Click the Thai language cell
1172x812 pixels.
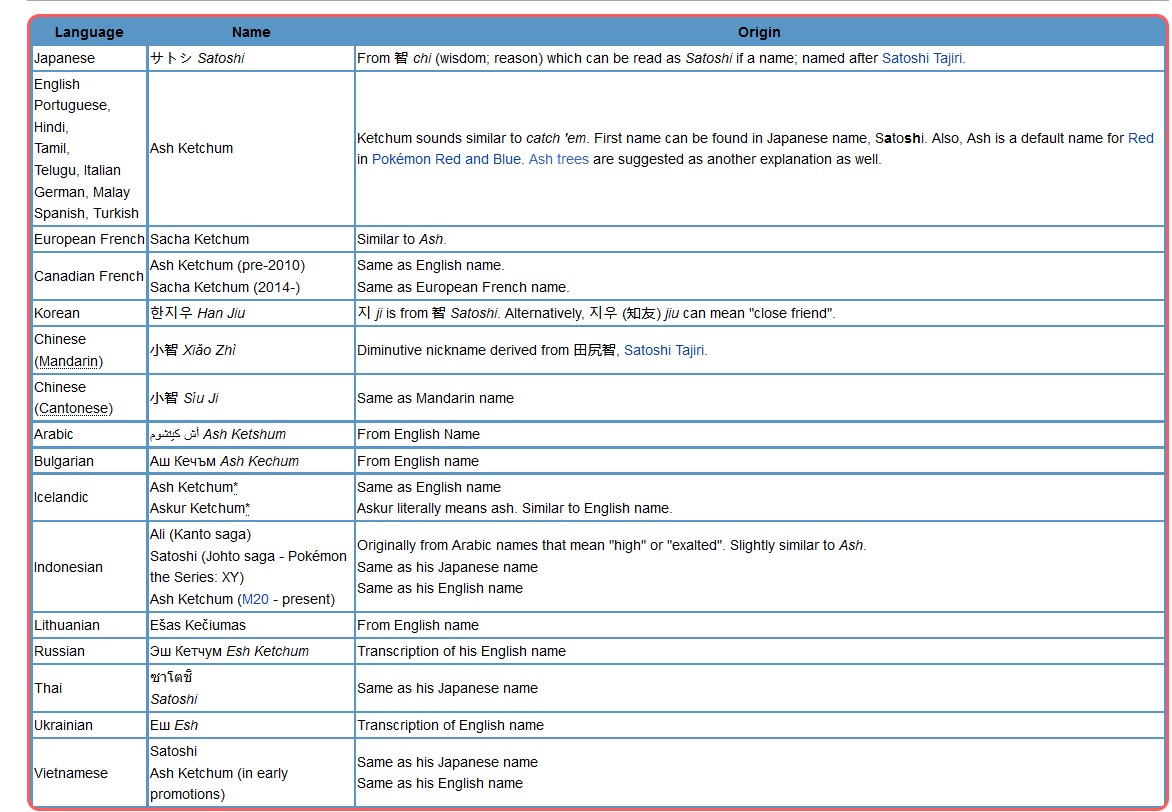pyautogui.click(x=89, y=688)
